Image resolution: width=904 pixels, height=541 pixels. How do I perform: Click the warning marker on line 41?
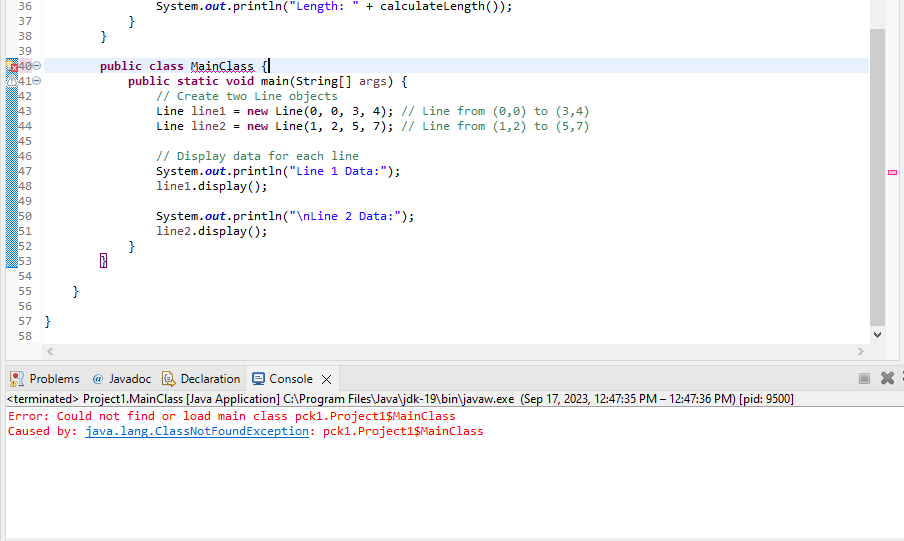click(x=12, y=81)
